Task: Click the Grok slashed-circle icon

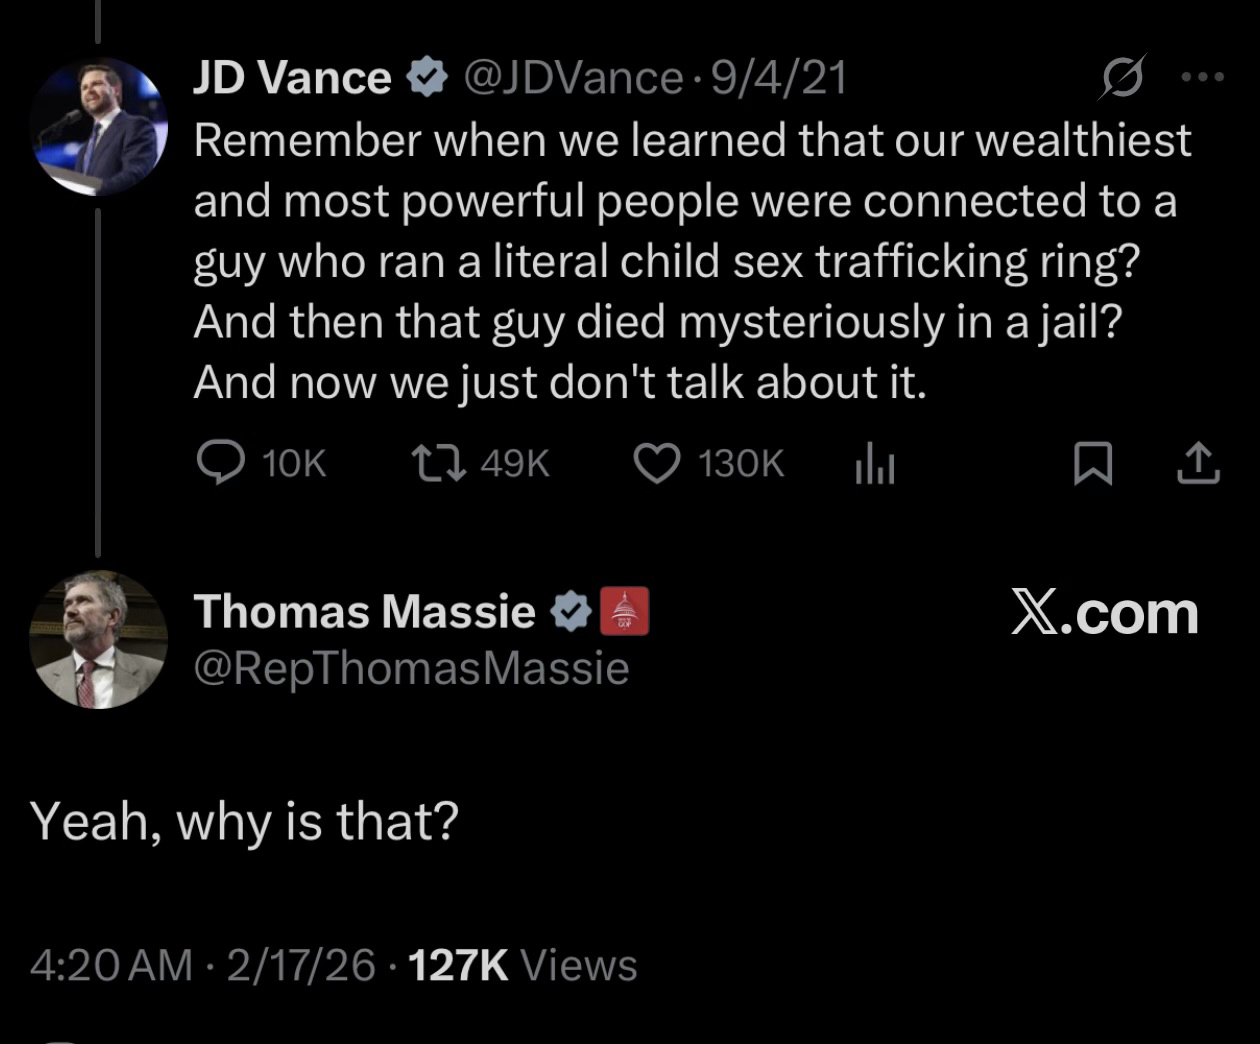Action: click(x=1121, y=78)
